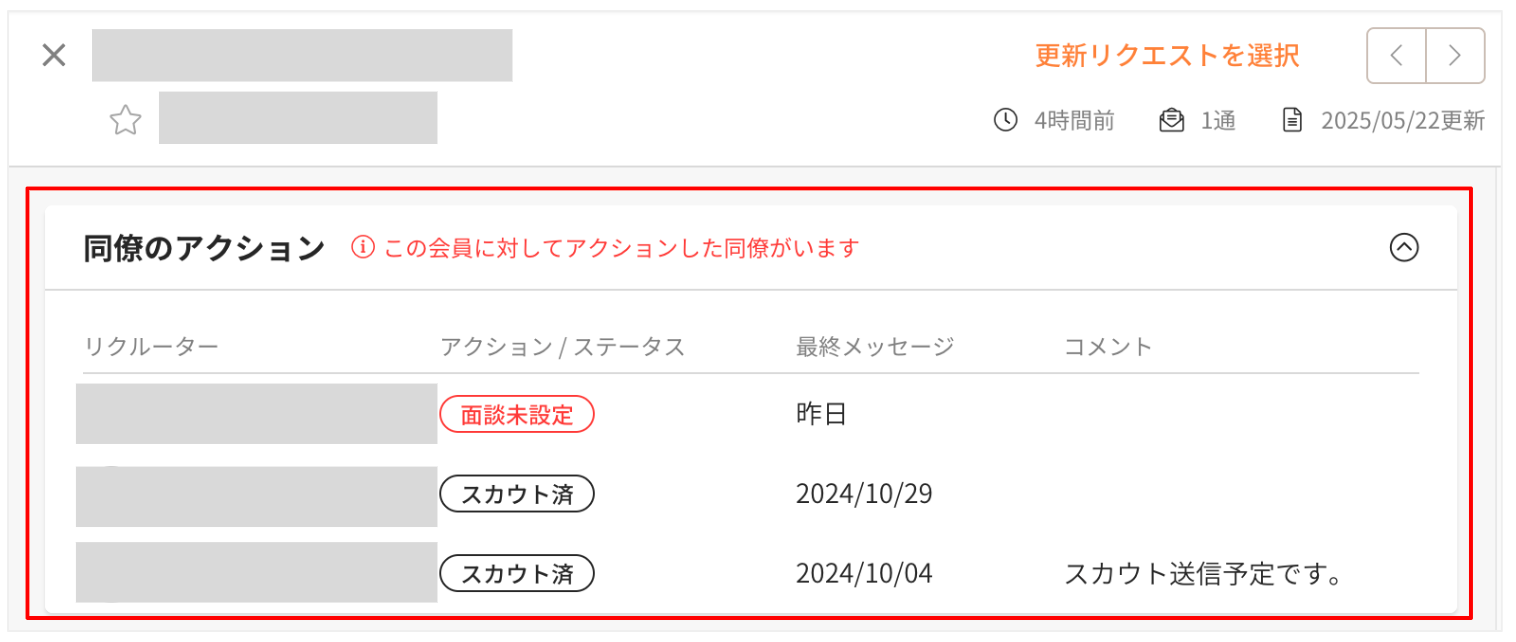This screenshot has width=1516, height=642.
Task: Click the envelope message count icon
Action: coord(1171,121)
